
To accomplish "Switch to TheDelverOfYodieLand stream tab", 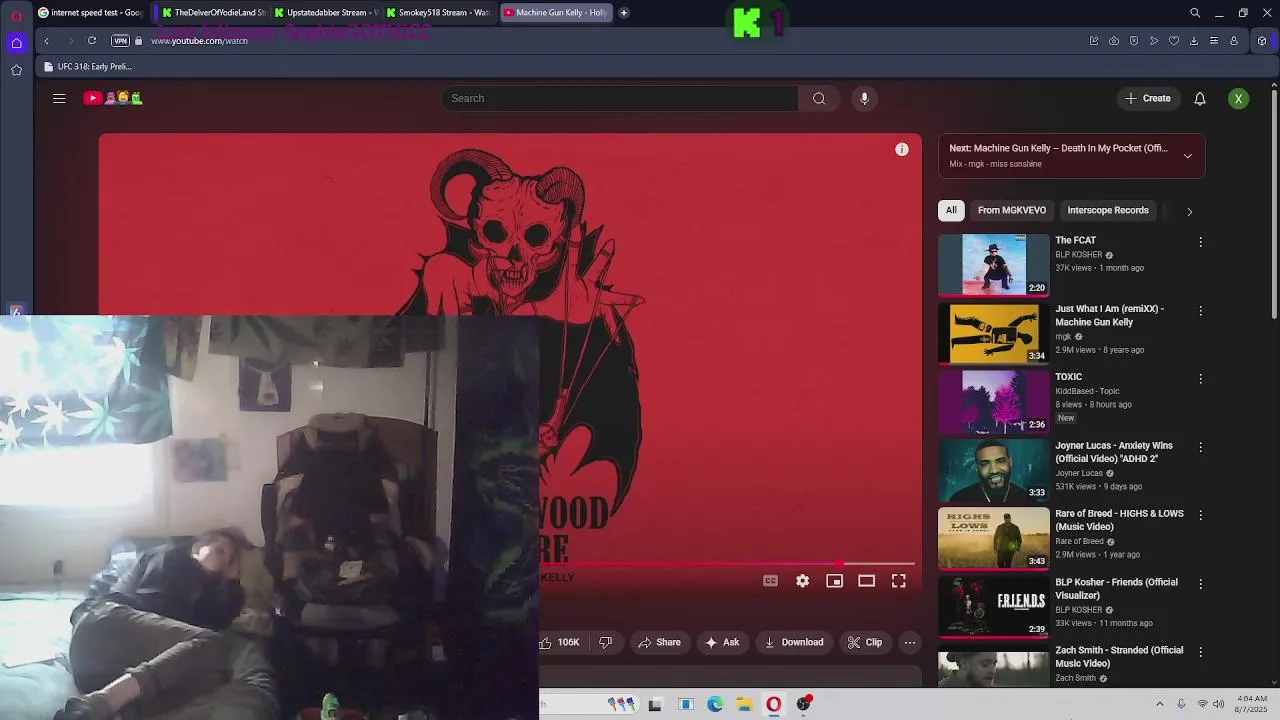I will pos(212,13).
